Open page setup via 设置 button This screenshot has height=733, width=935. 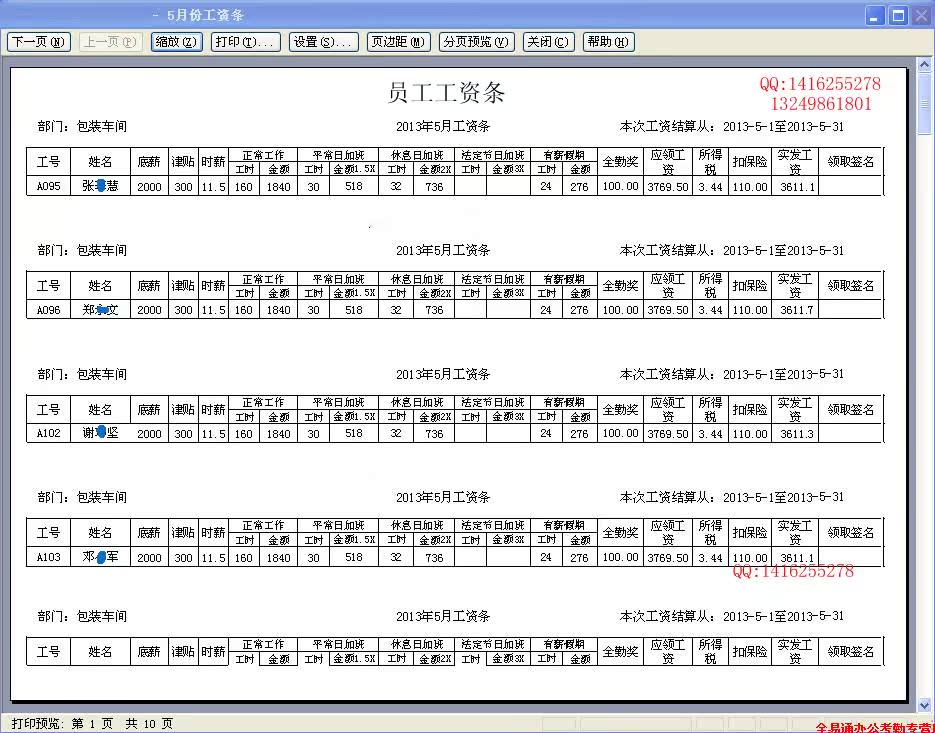[323, 42]
